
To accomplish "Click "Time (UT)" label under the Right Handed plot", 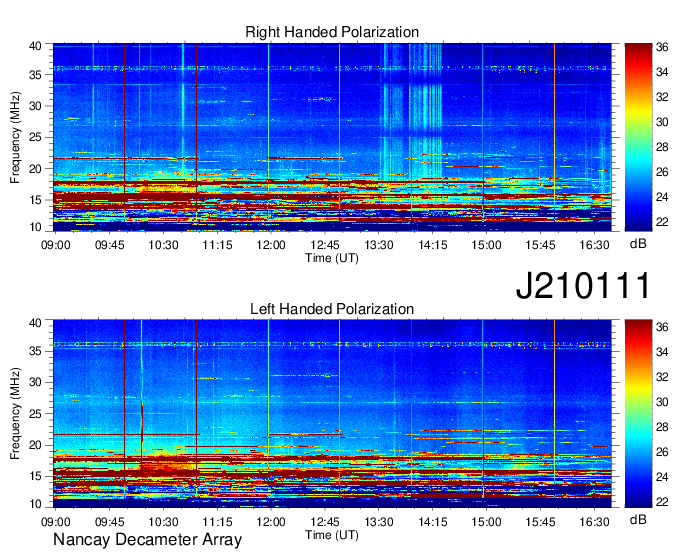I will [x=332, y=258].
